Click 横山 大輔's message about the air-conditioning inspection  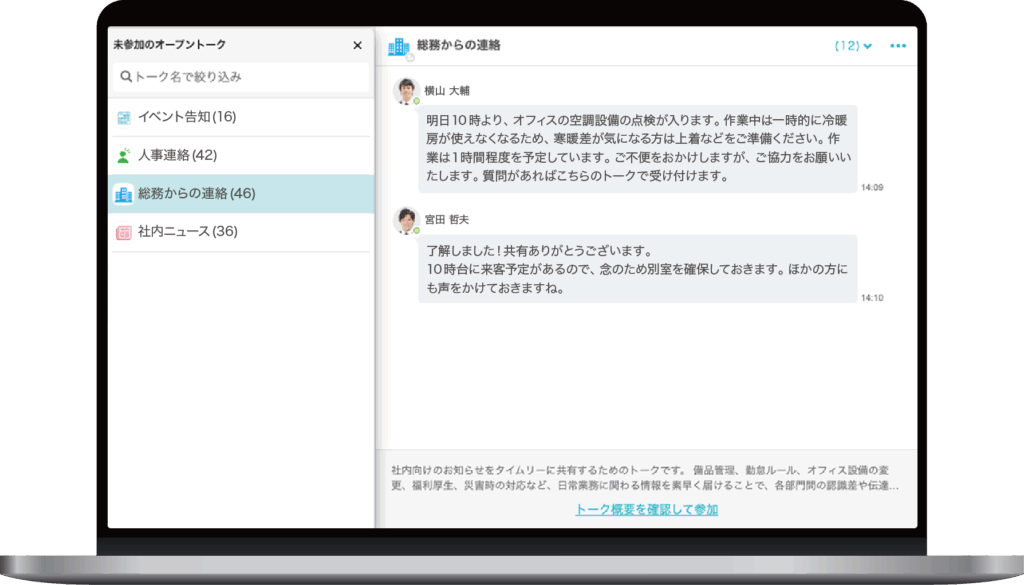(637, 148)
